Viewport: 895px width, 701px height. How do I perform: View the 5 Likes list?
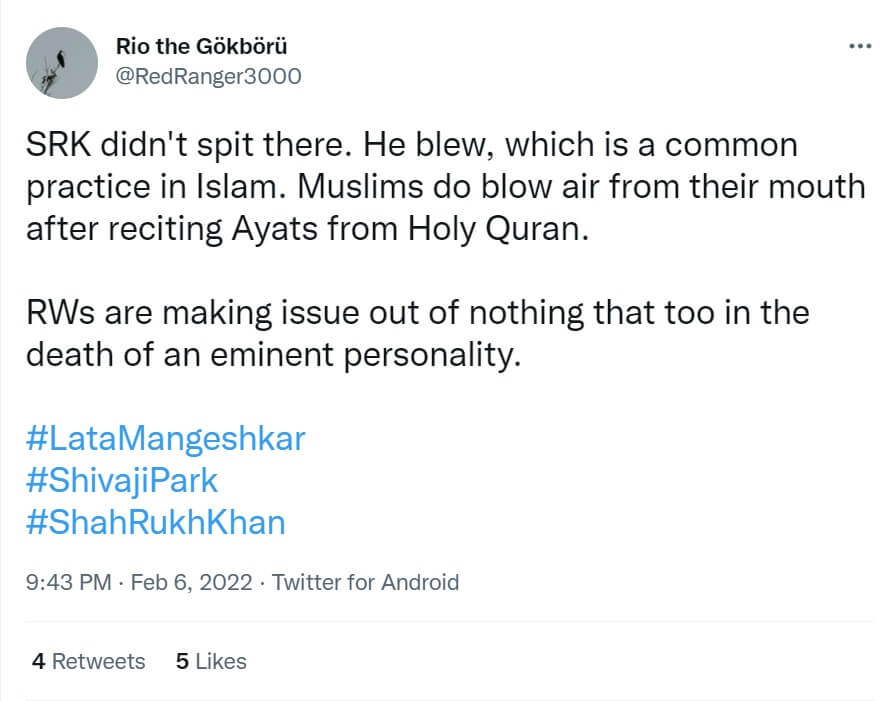[210, 661]
